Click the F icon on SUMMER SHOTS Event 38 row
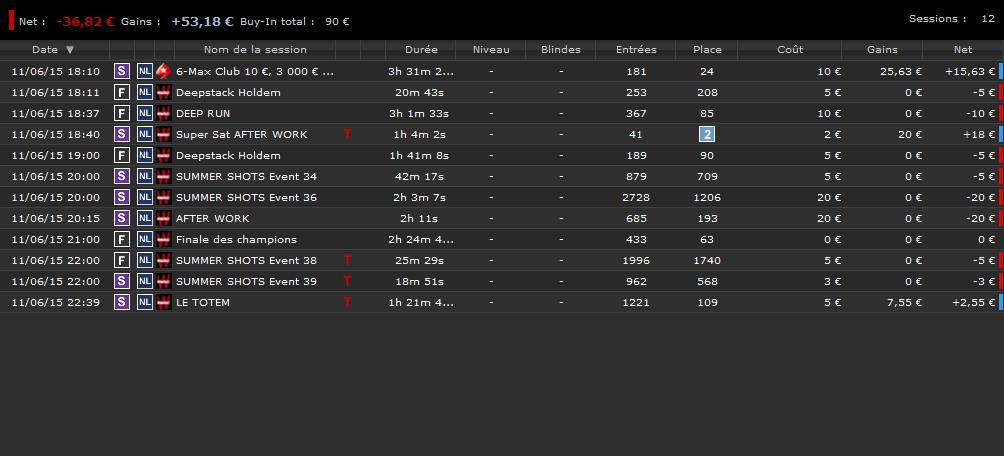 pyautogui.click(x=122, y=260)
